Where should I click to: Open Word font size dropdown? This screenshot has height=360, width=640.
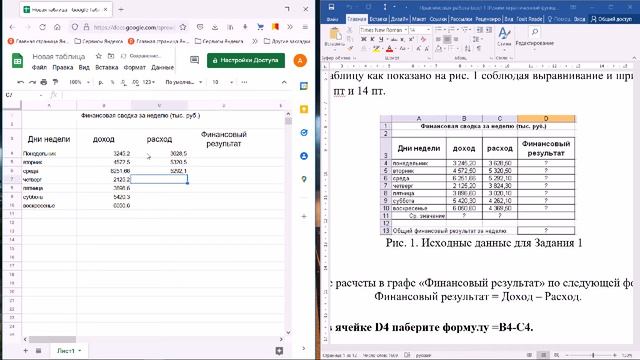coord(428,30)
